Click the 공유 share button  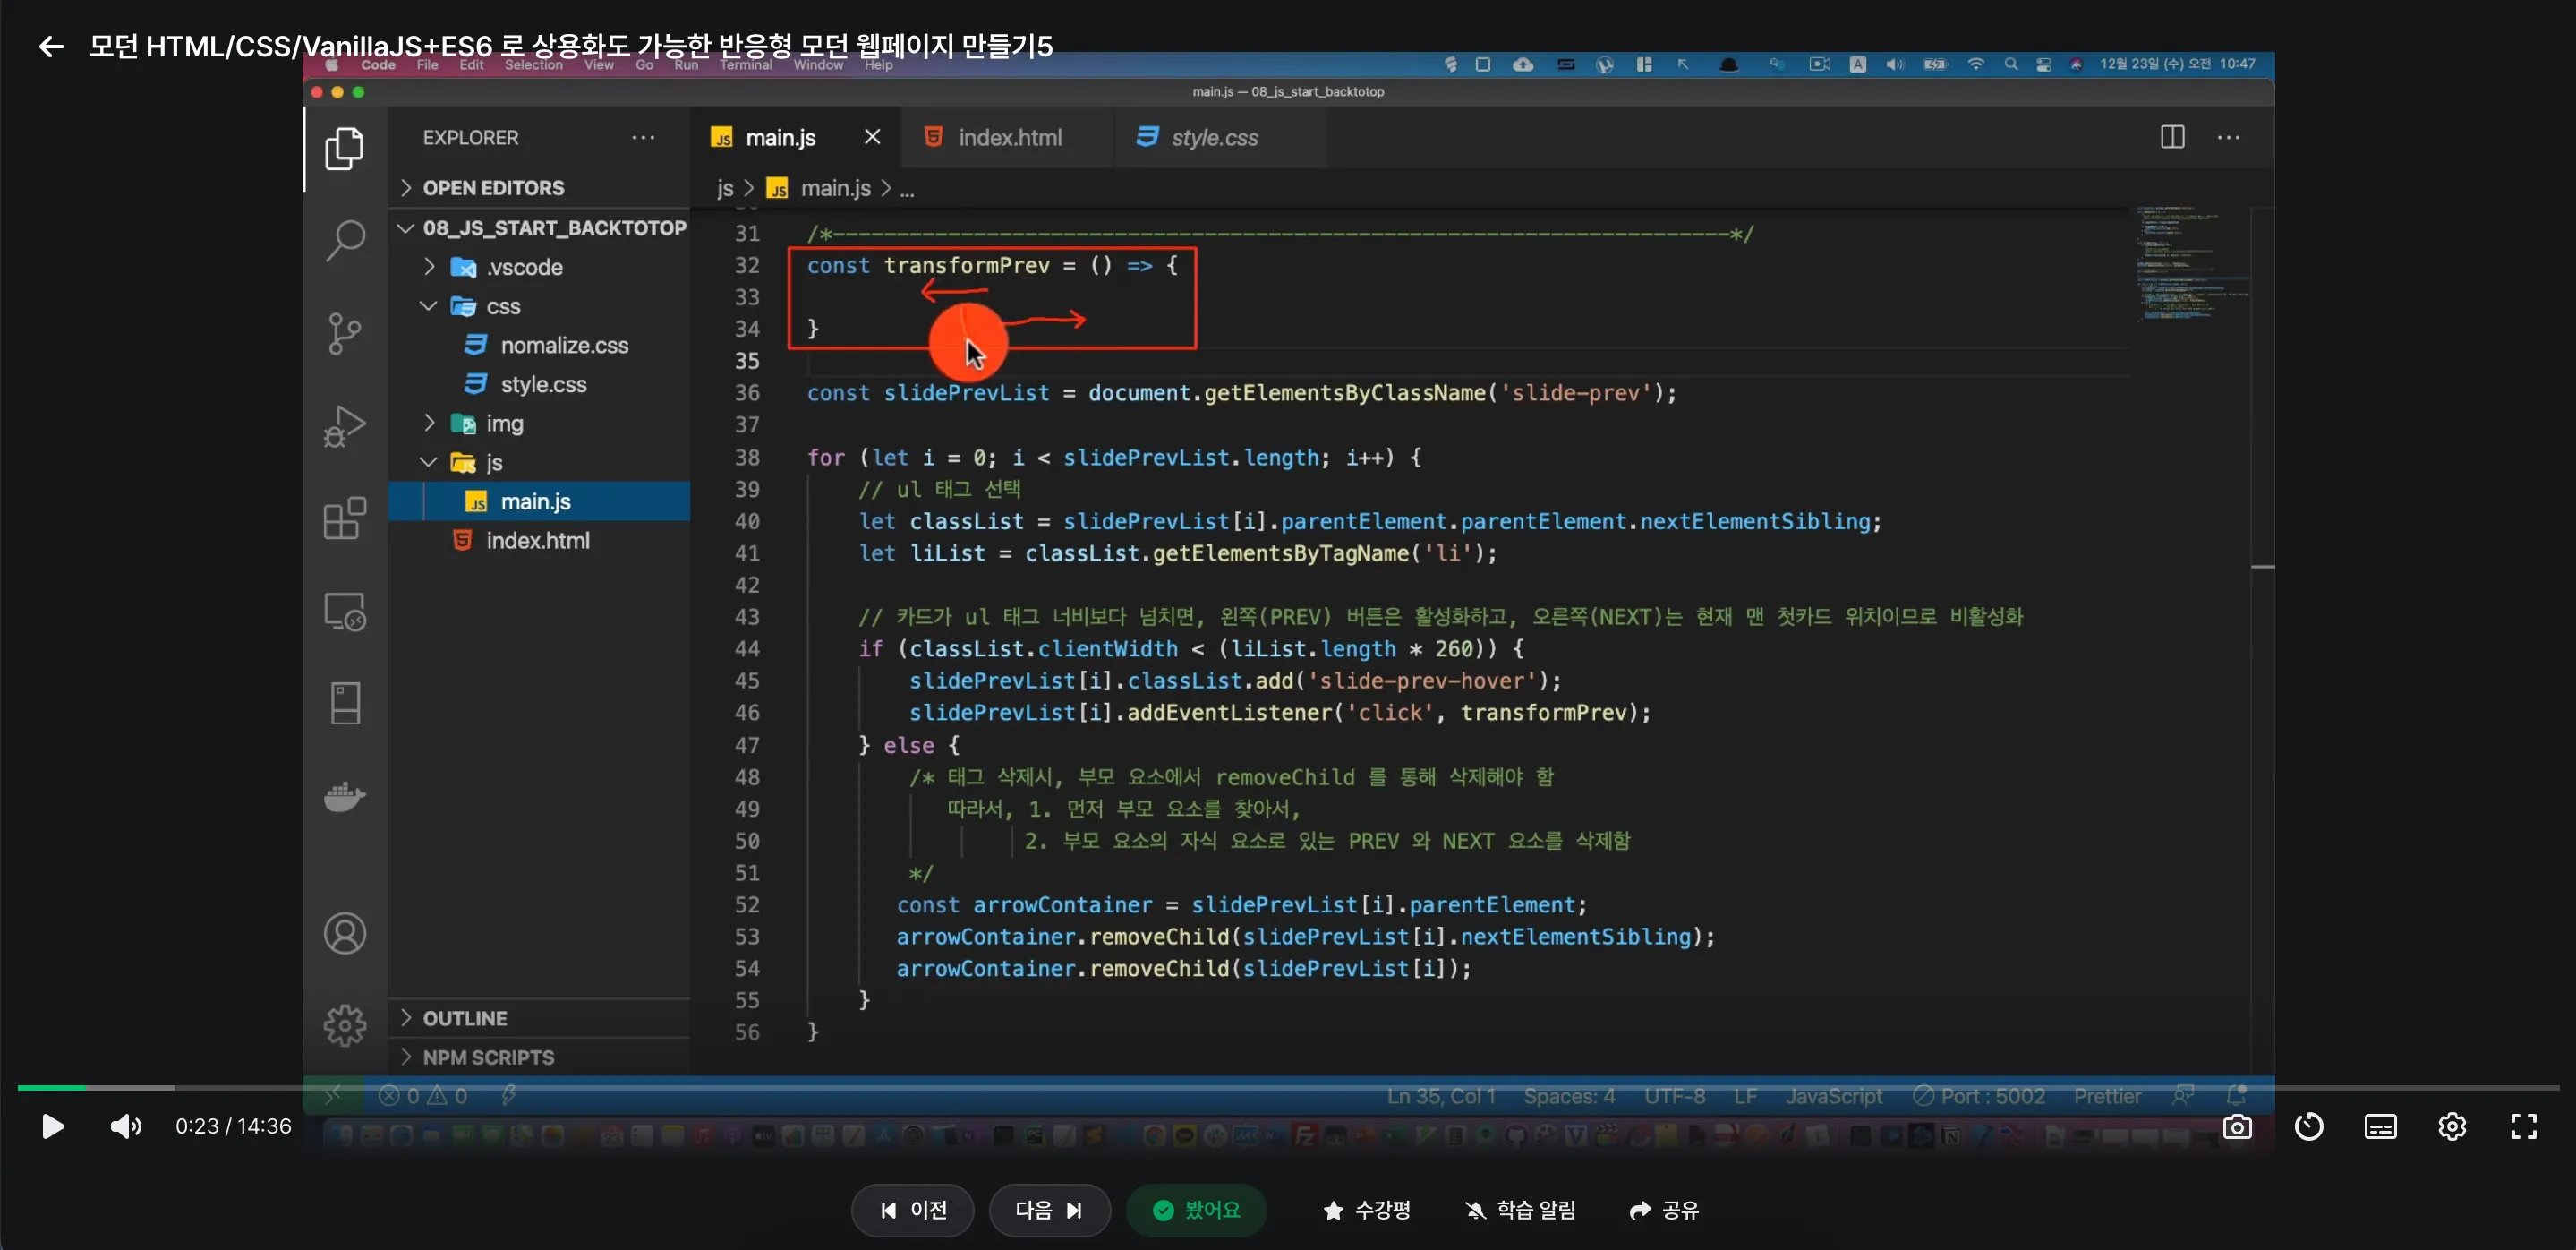[1665, 1211]
